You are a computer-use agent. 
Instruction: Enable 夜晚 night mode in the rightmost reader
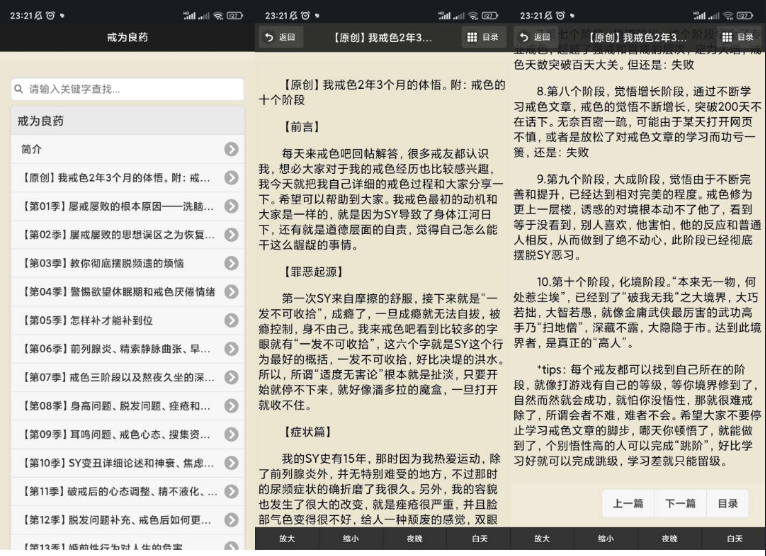coord(670,538)
